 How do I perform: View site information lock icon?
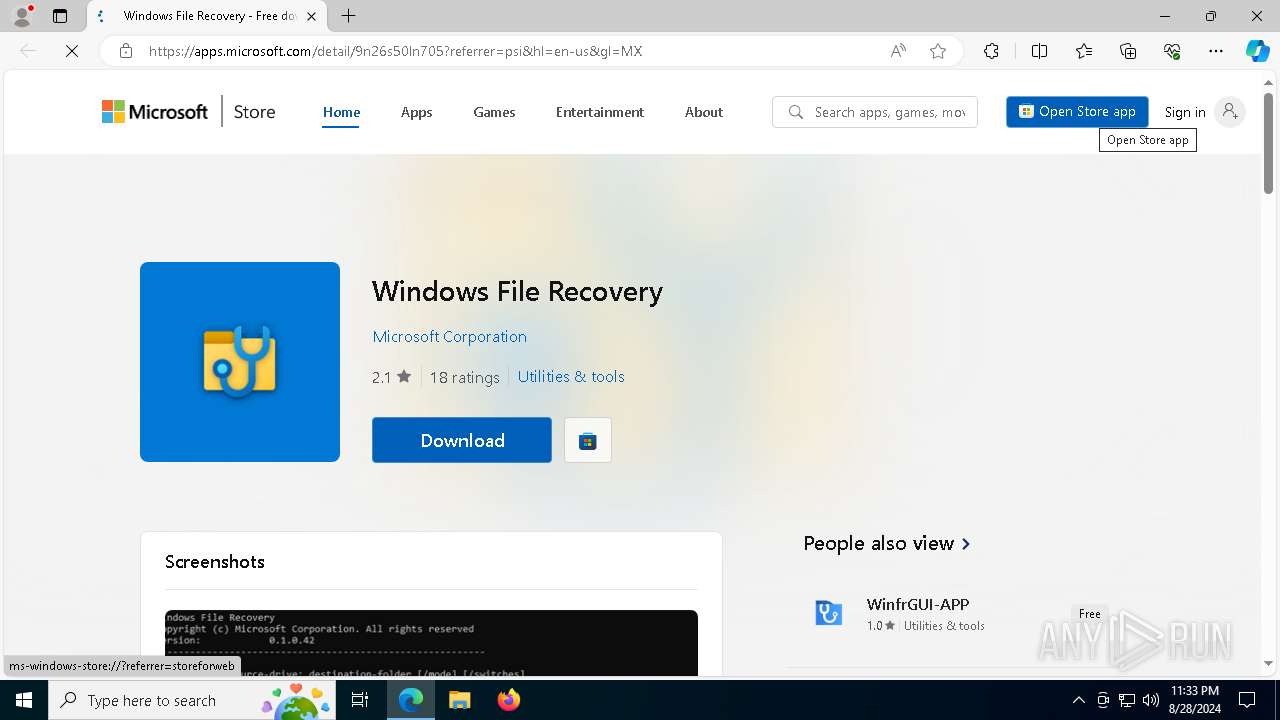point(126,51)
